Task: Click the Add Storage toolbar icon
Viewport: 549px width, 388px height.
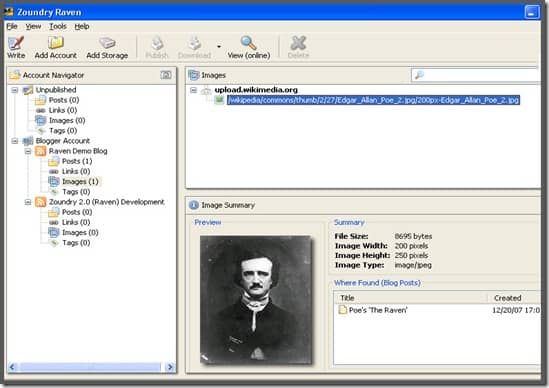Action: click(107, 43)
